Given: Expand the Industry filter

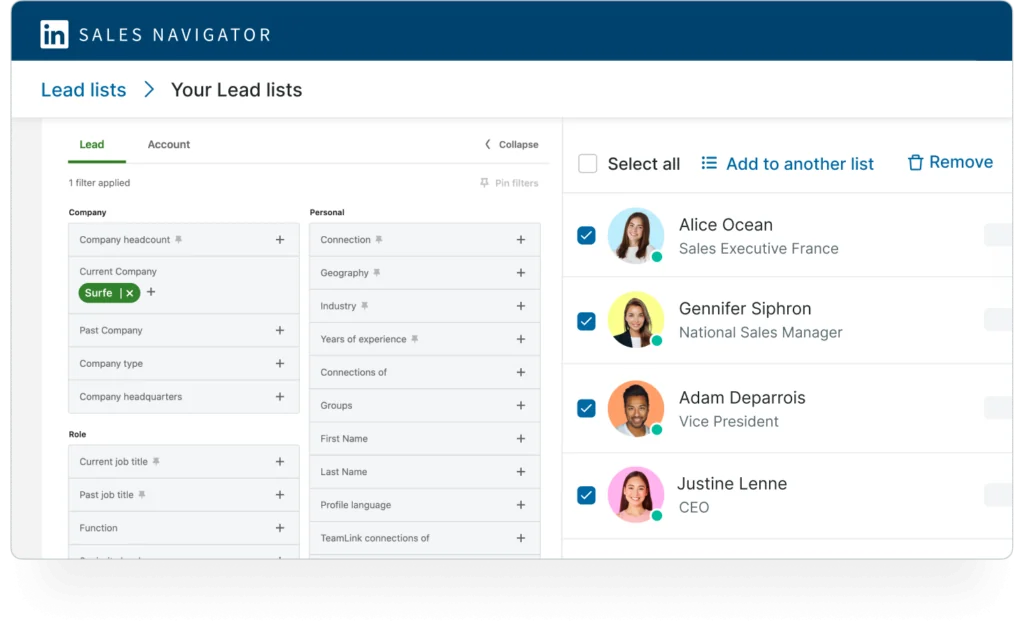Looking at the screenshot, I should point(520,306).
